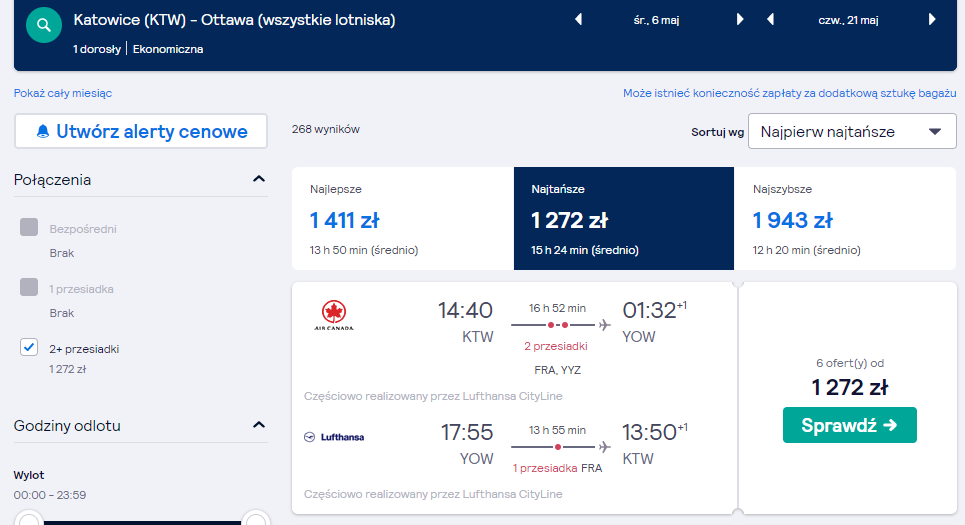Toggle the Bezpośredni checkbox

(29, 227)
